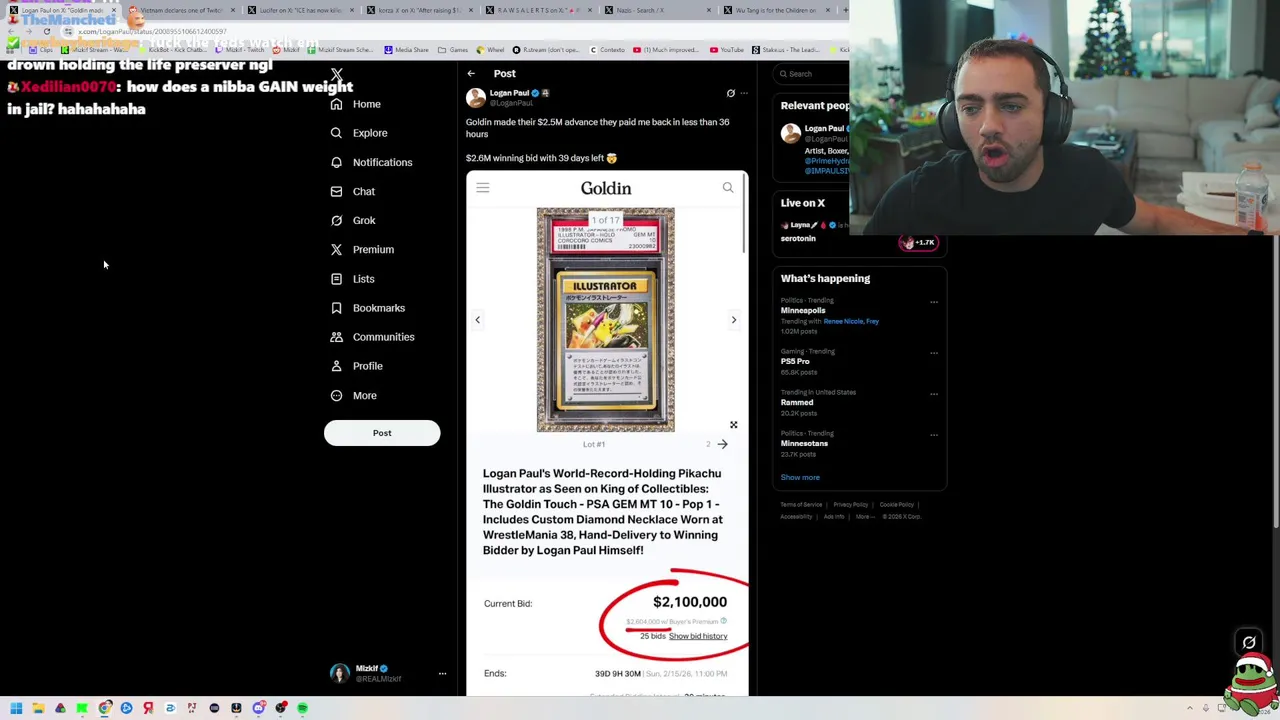This screenshot has height=720, width=1280.
Task: Click the X logo in sidebar
Action: [337, 74]
